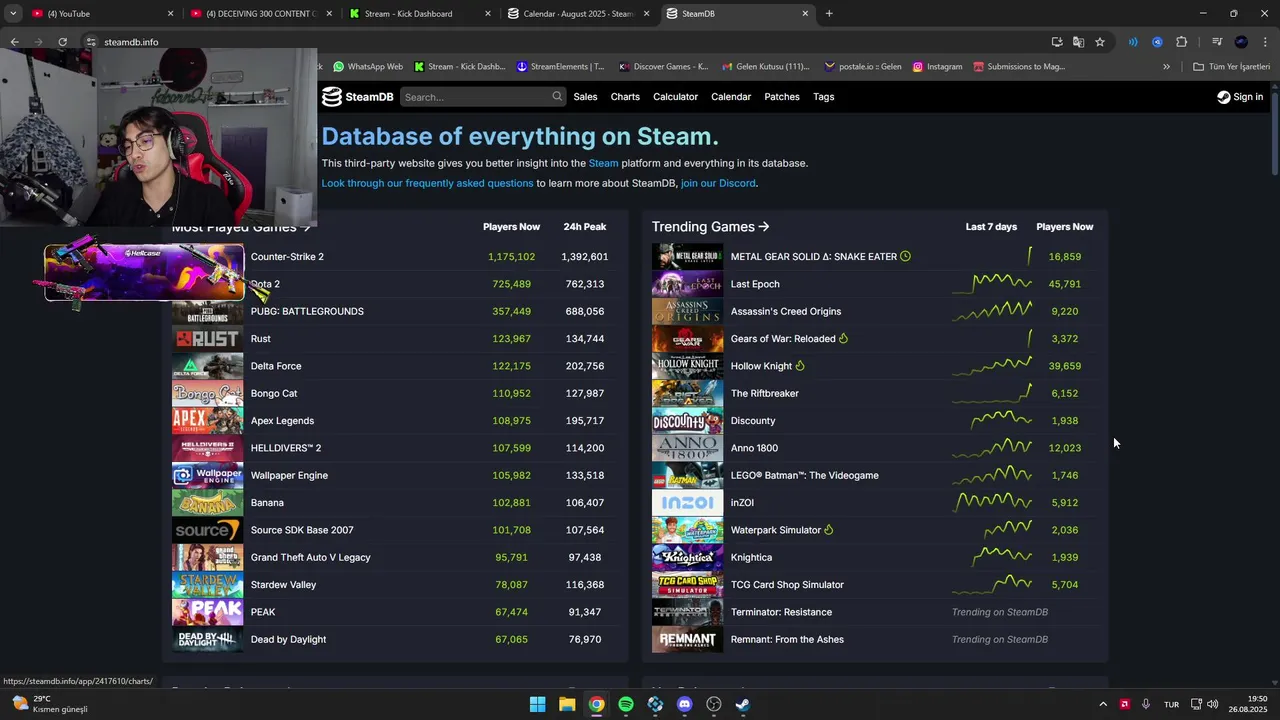
Task: Click the install app icon in the address bar
Action: (1057, 42)
